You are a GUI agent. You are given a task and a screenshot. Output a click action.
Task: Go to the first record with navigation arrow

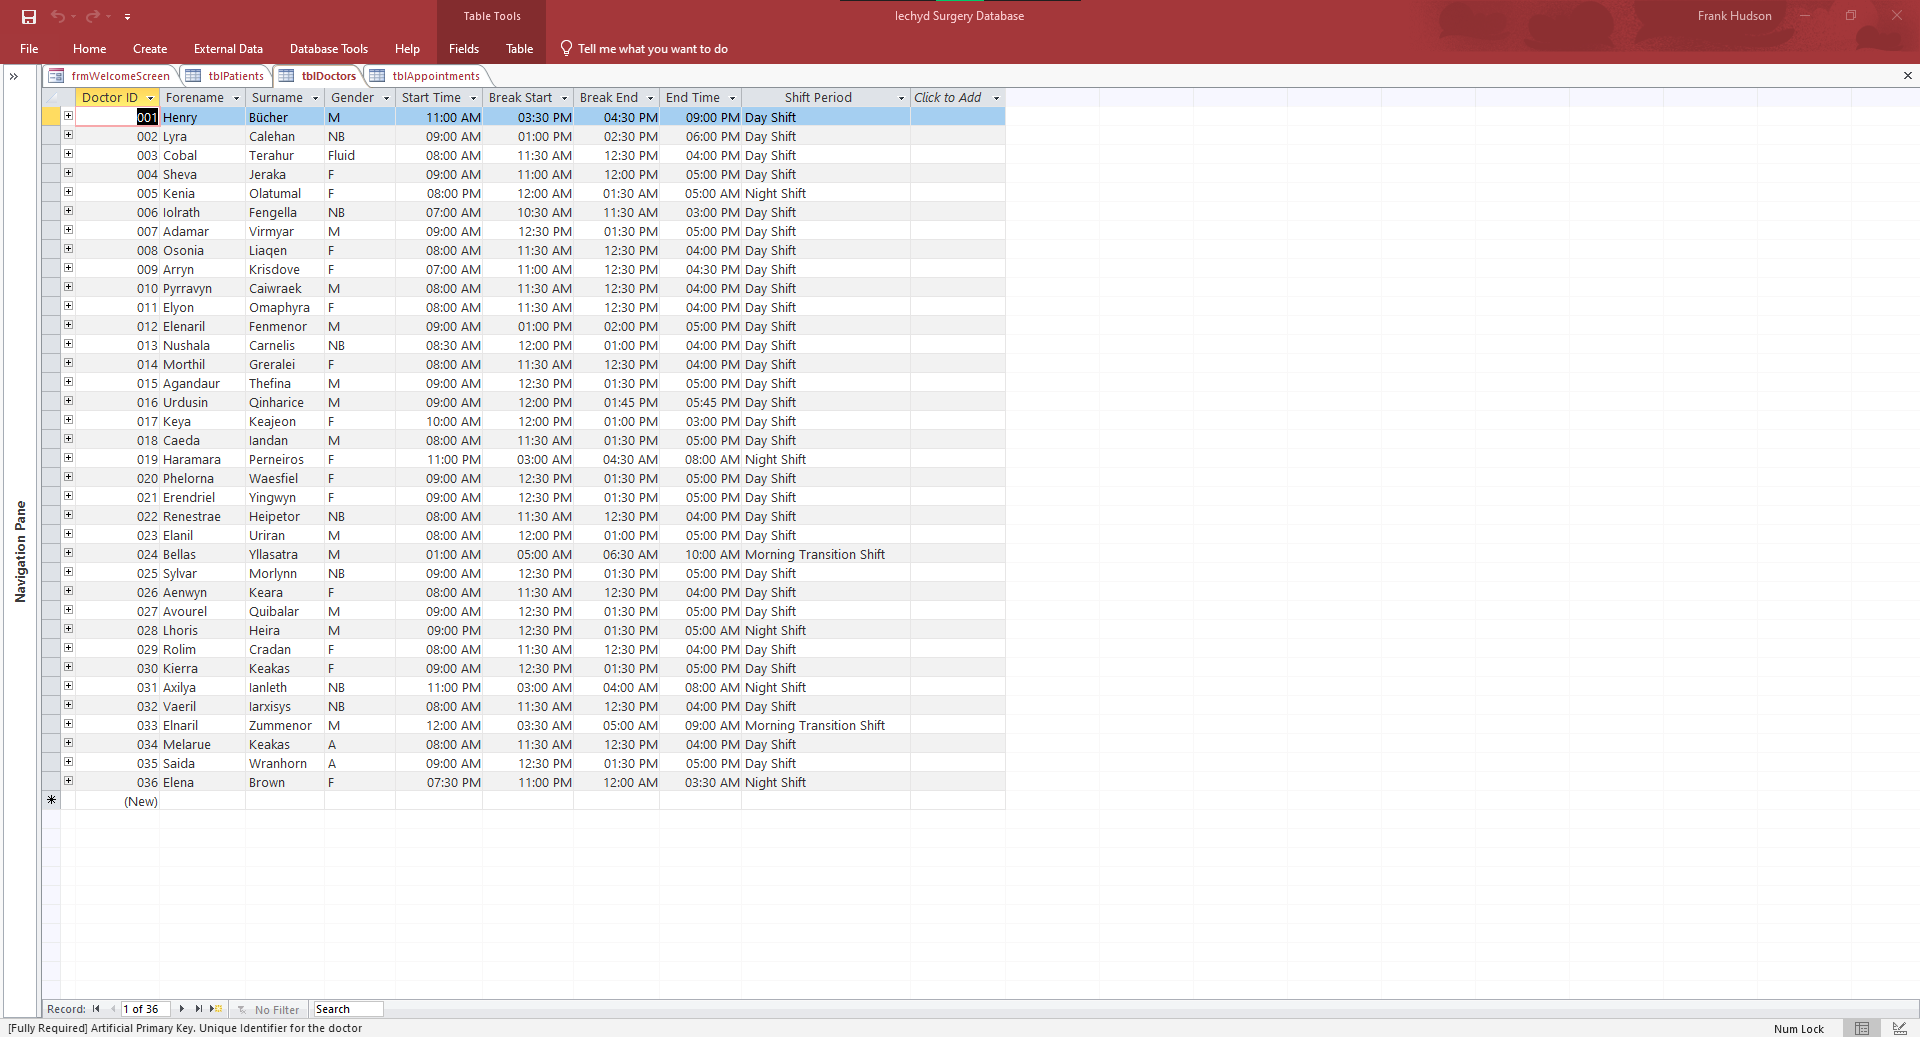(x=96, y=1009)
